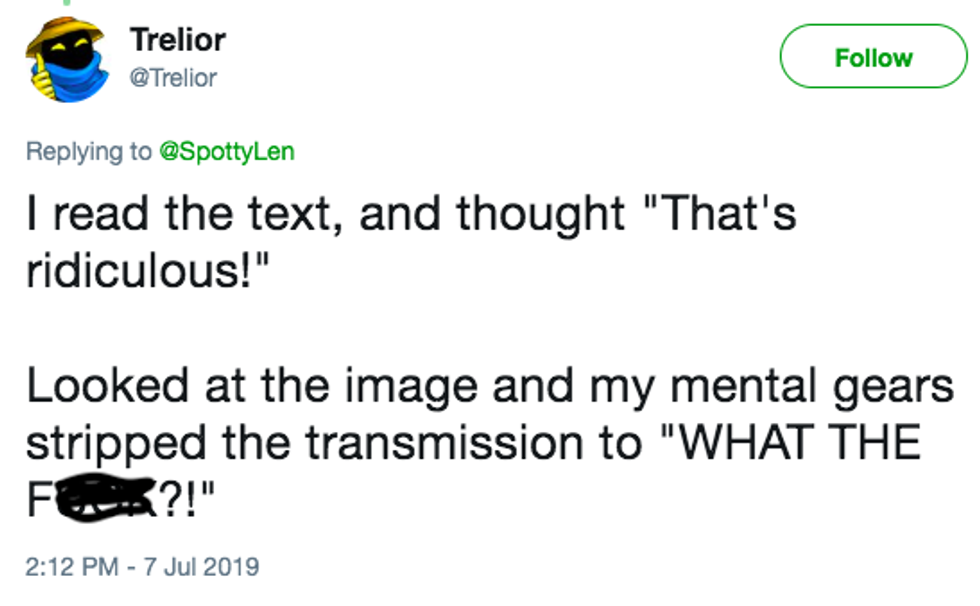Open the @SpottyLen mention link
The width and height of the screenshot is (980, 606).
226,151
